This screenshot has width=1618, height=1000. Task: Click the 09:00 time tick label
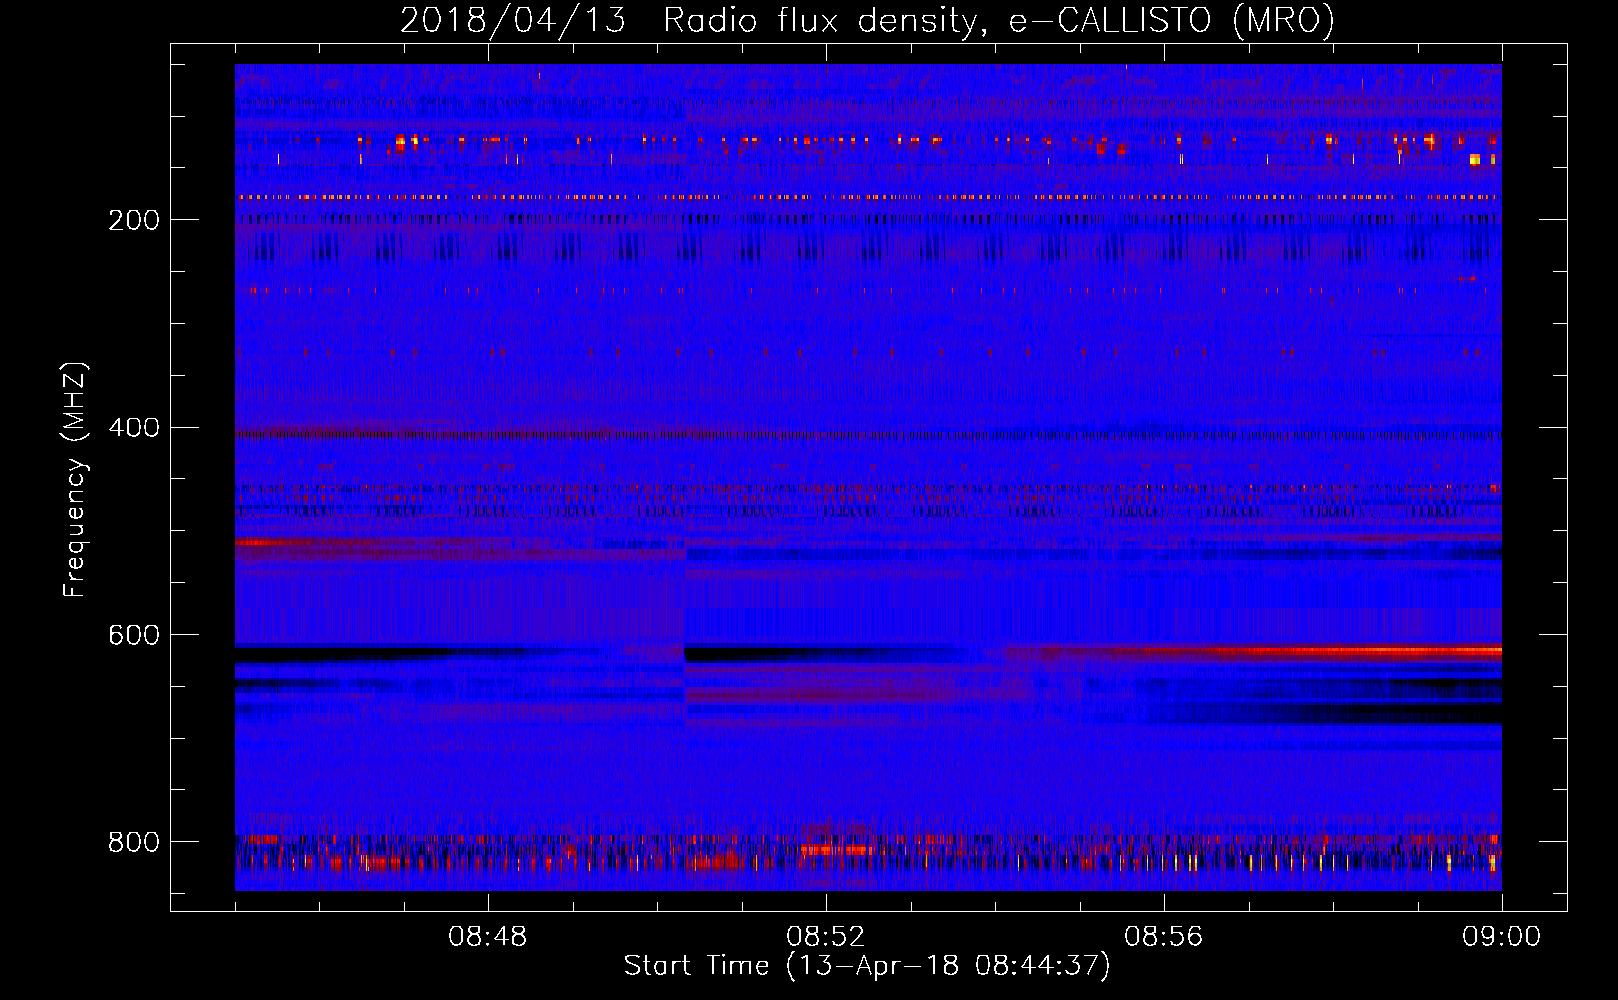coord(1502,937)
